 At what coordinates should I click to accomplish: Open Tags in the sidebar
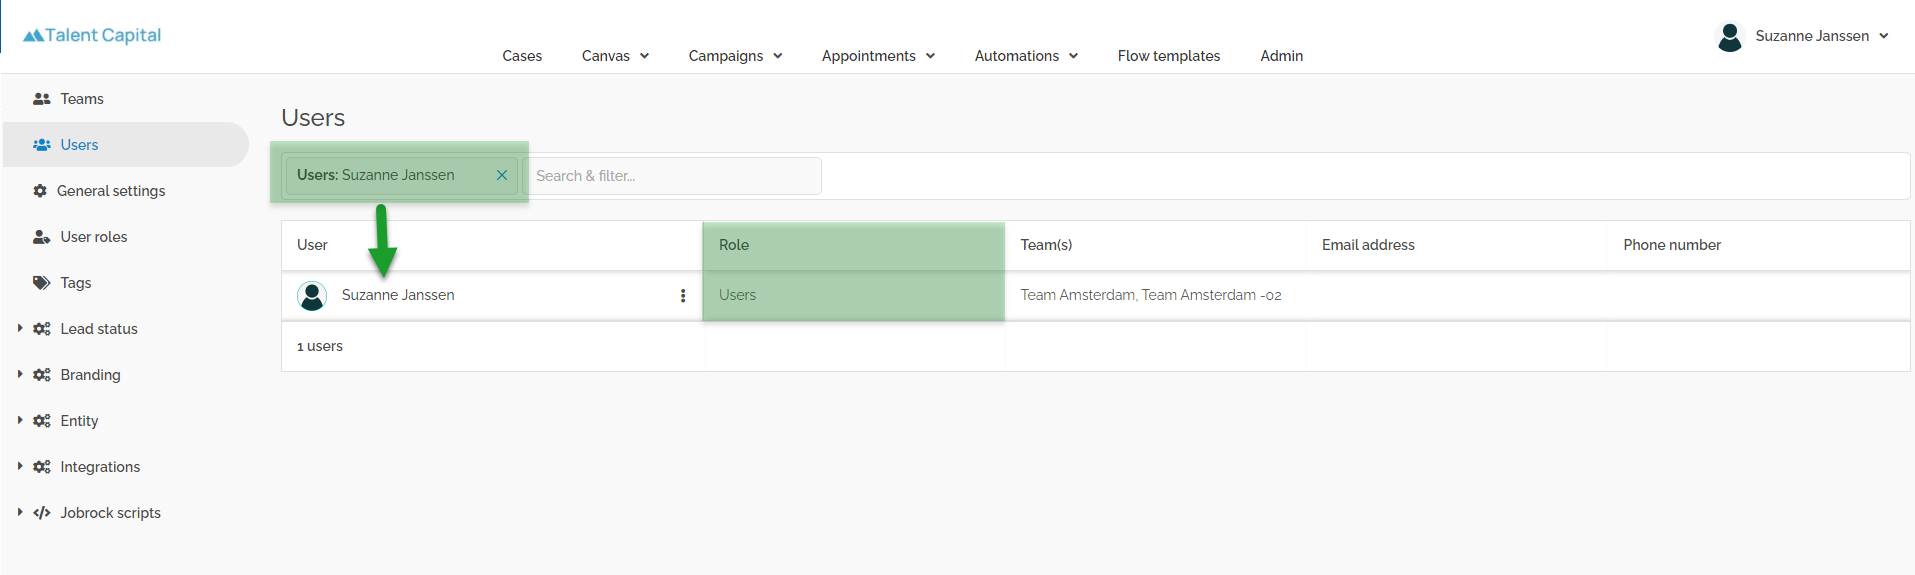click(76, 283)
